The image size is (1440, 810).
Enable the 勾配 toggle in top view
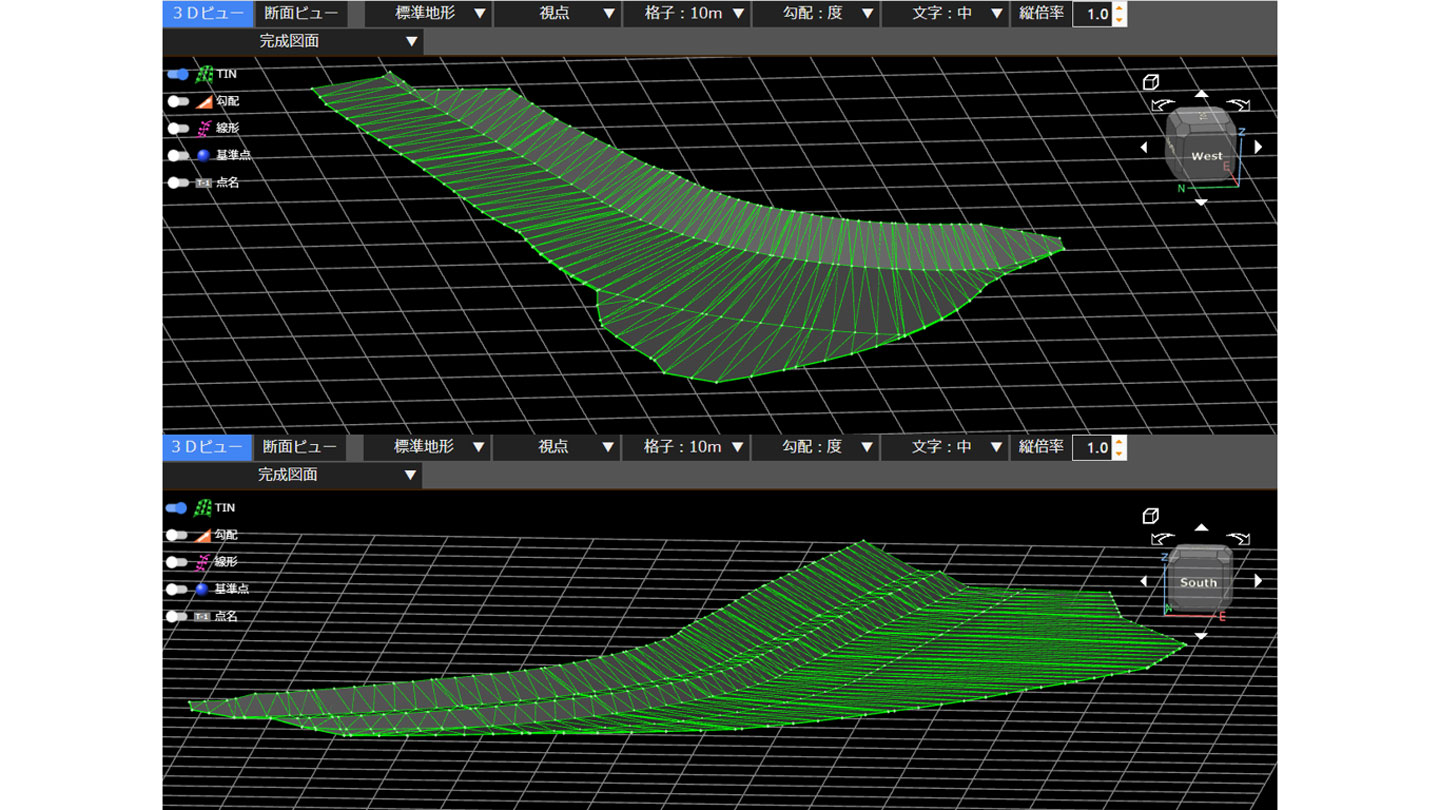[x=178, y=101]
